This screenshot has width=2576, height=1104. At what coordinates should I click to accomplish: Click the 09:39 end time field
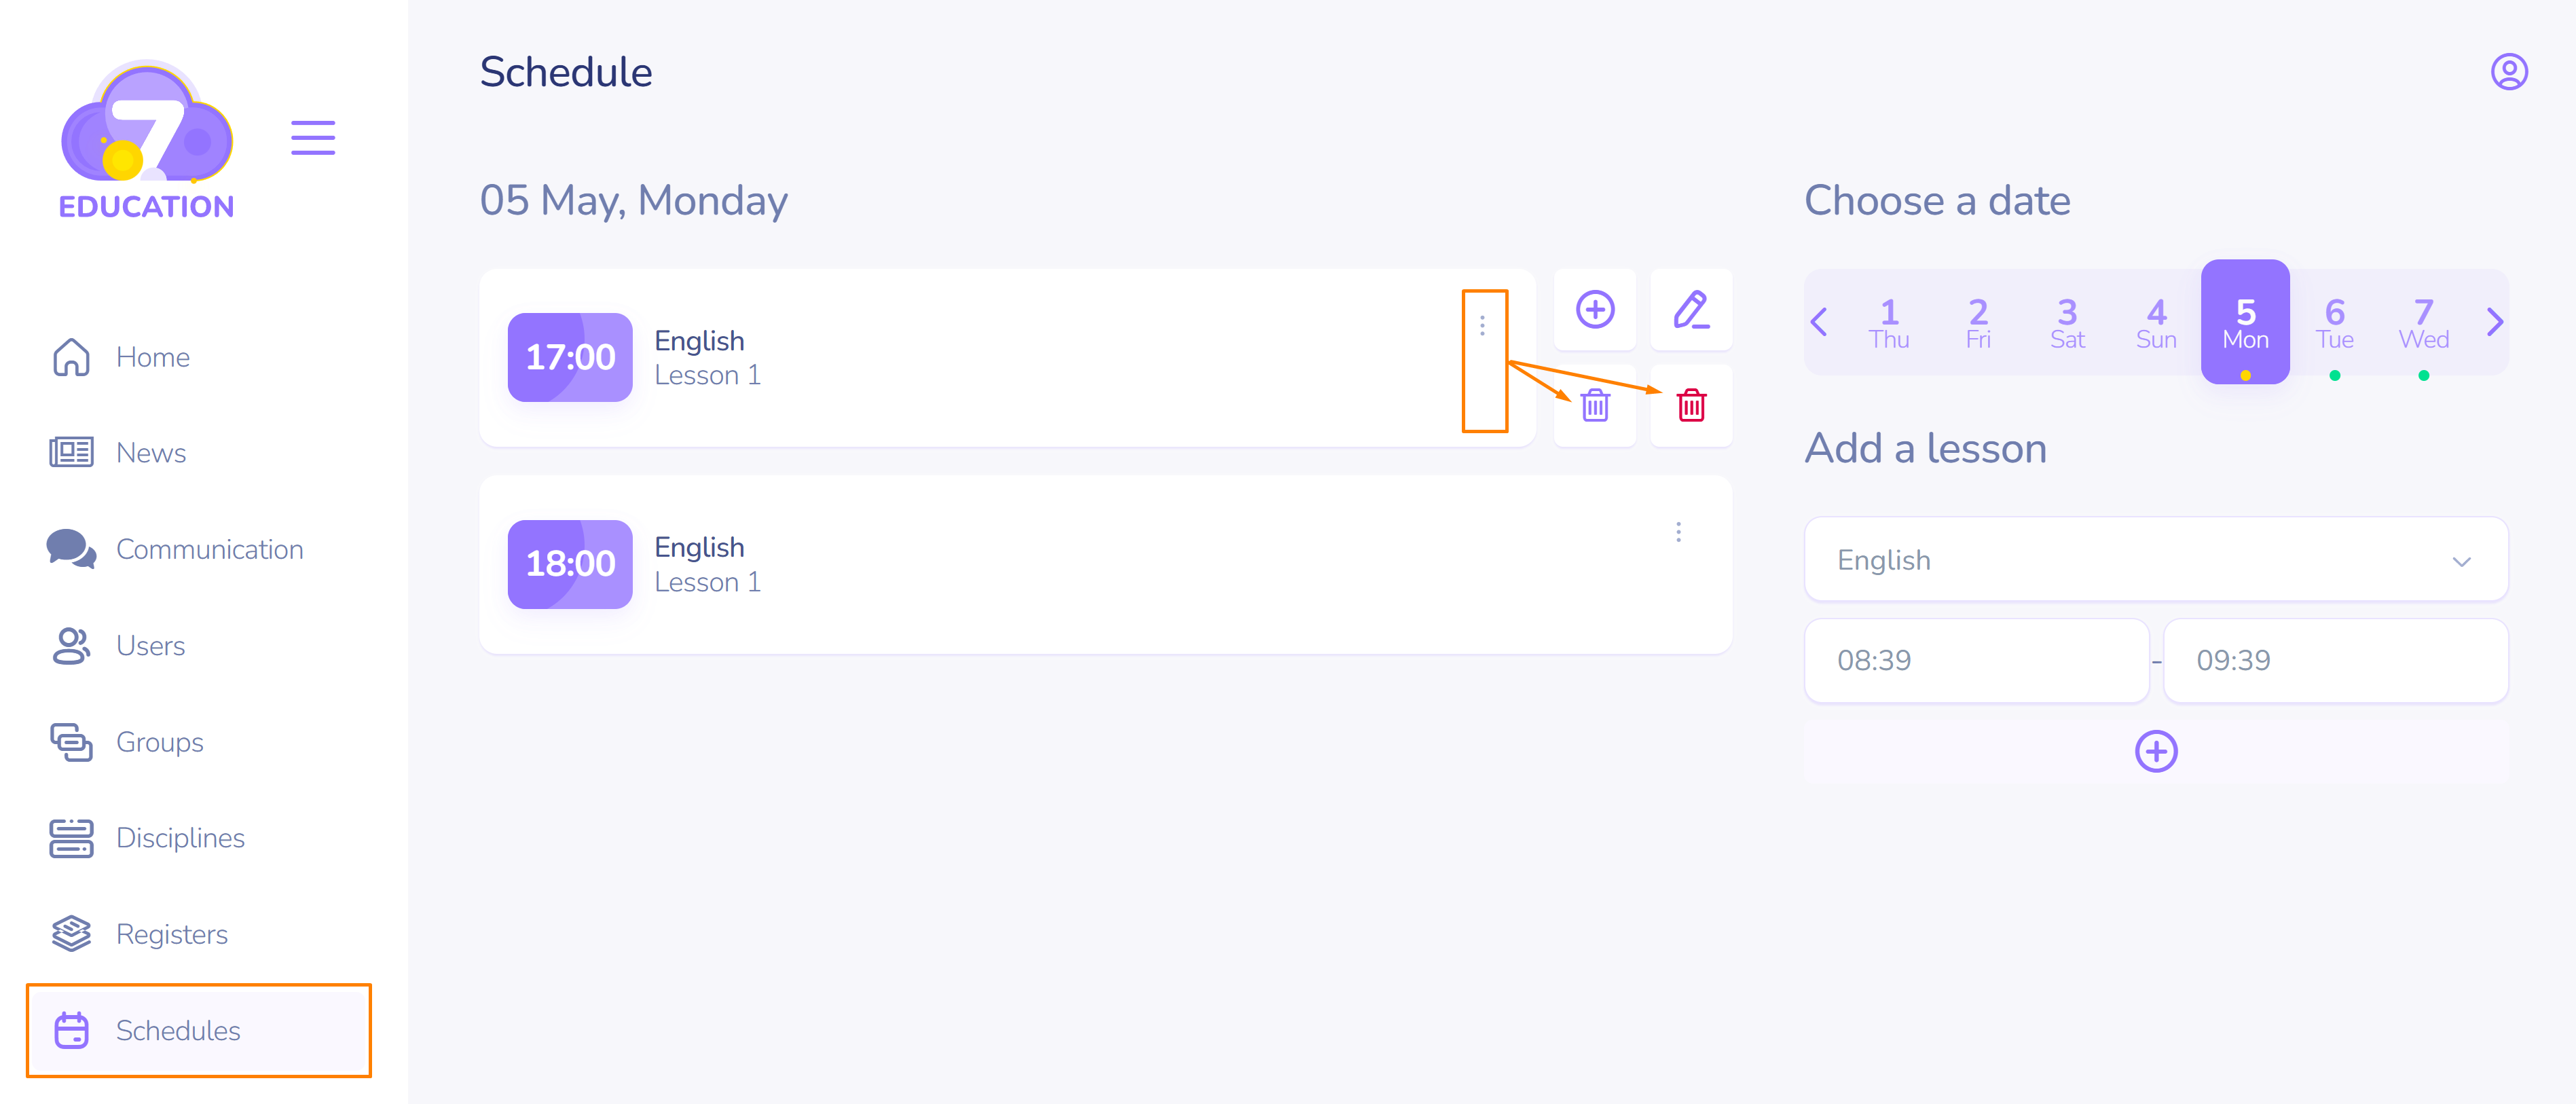[2335, 660]
